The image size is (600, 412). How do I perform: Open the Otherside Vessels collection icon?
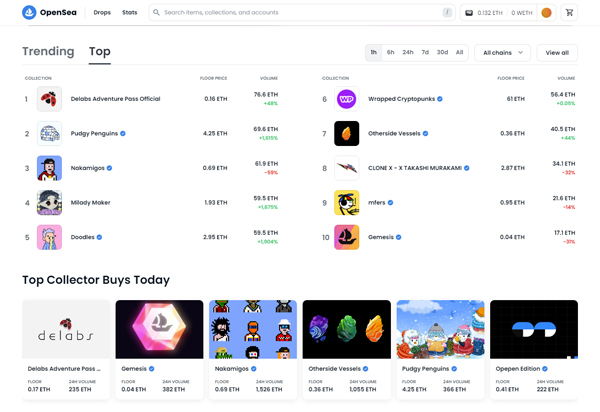[347, 134]
